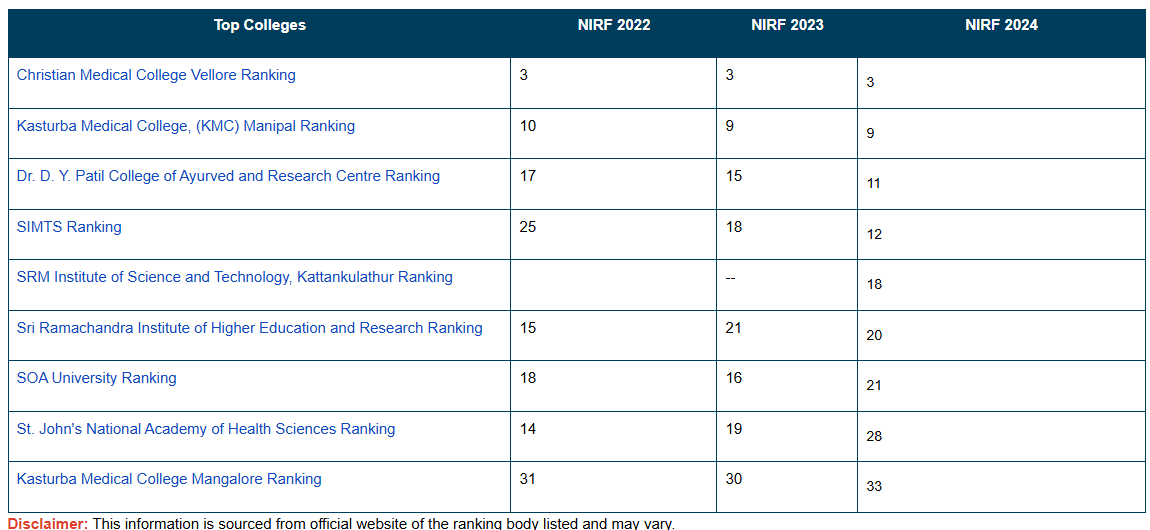
Task: Open St. John's National Academy Ranking link
Action: click(x=205, y=429)
